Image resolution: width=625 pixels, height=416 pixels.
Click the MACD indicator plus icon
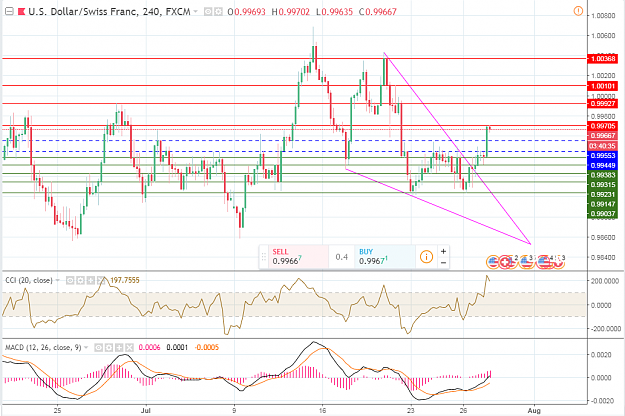(119, 348)
